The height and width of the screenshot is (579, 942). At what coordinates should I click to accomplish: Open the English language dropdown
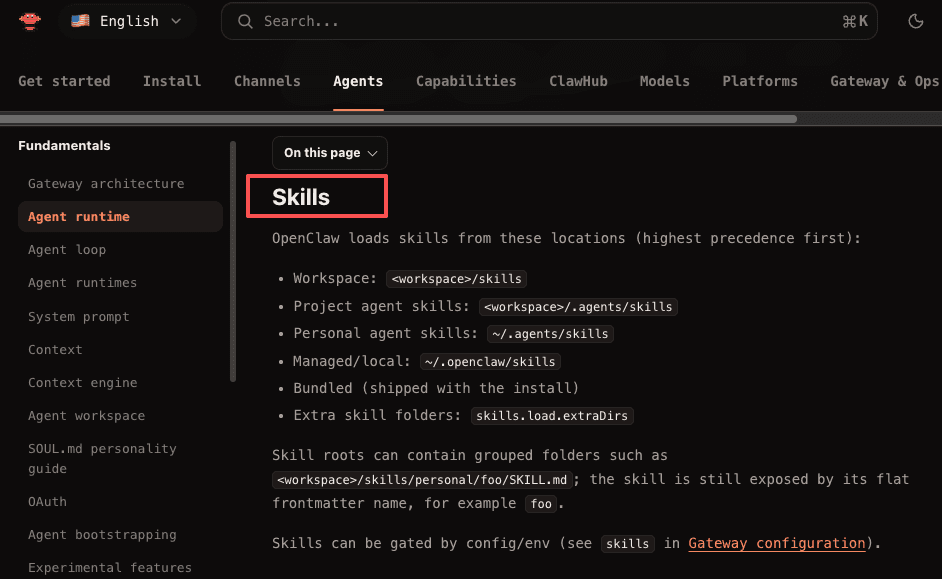(127, 21)
